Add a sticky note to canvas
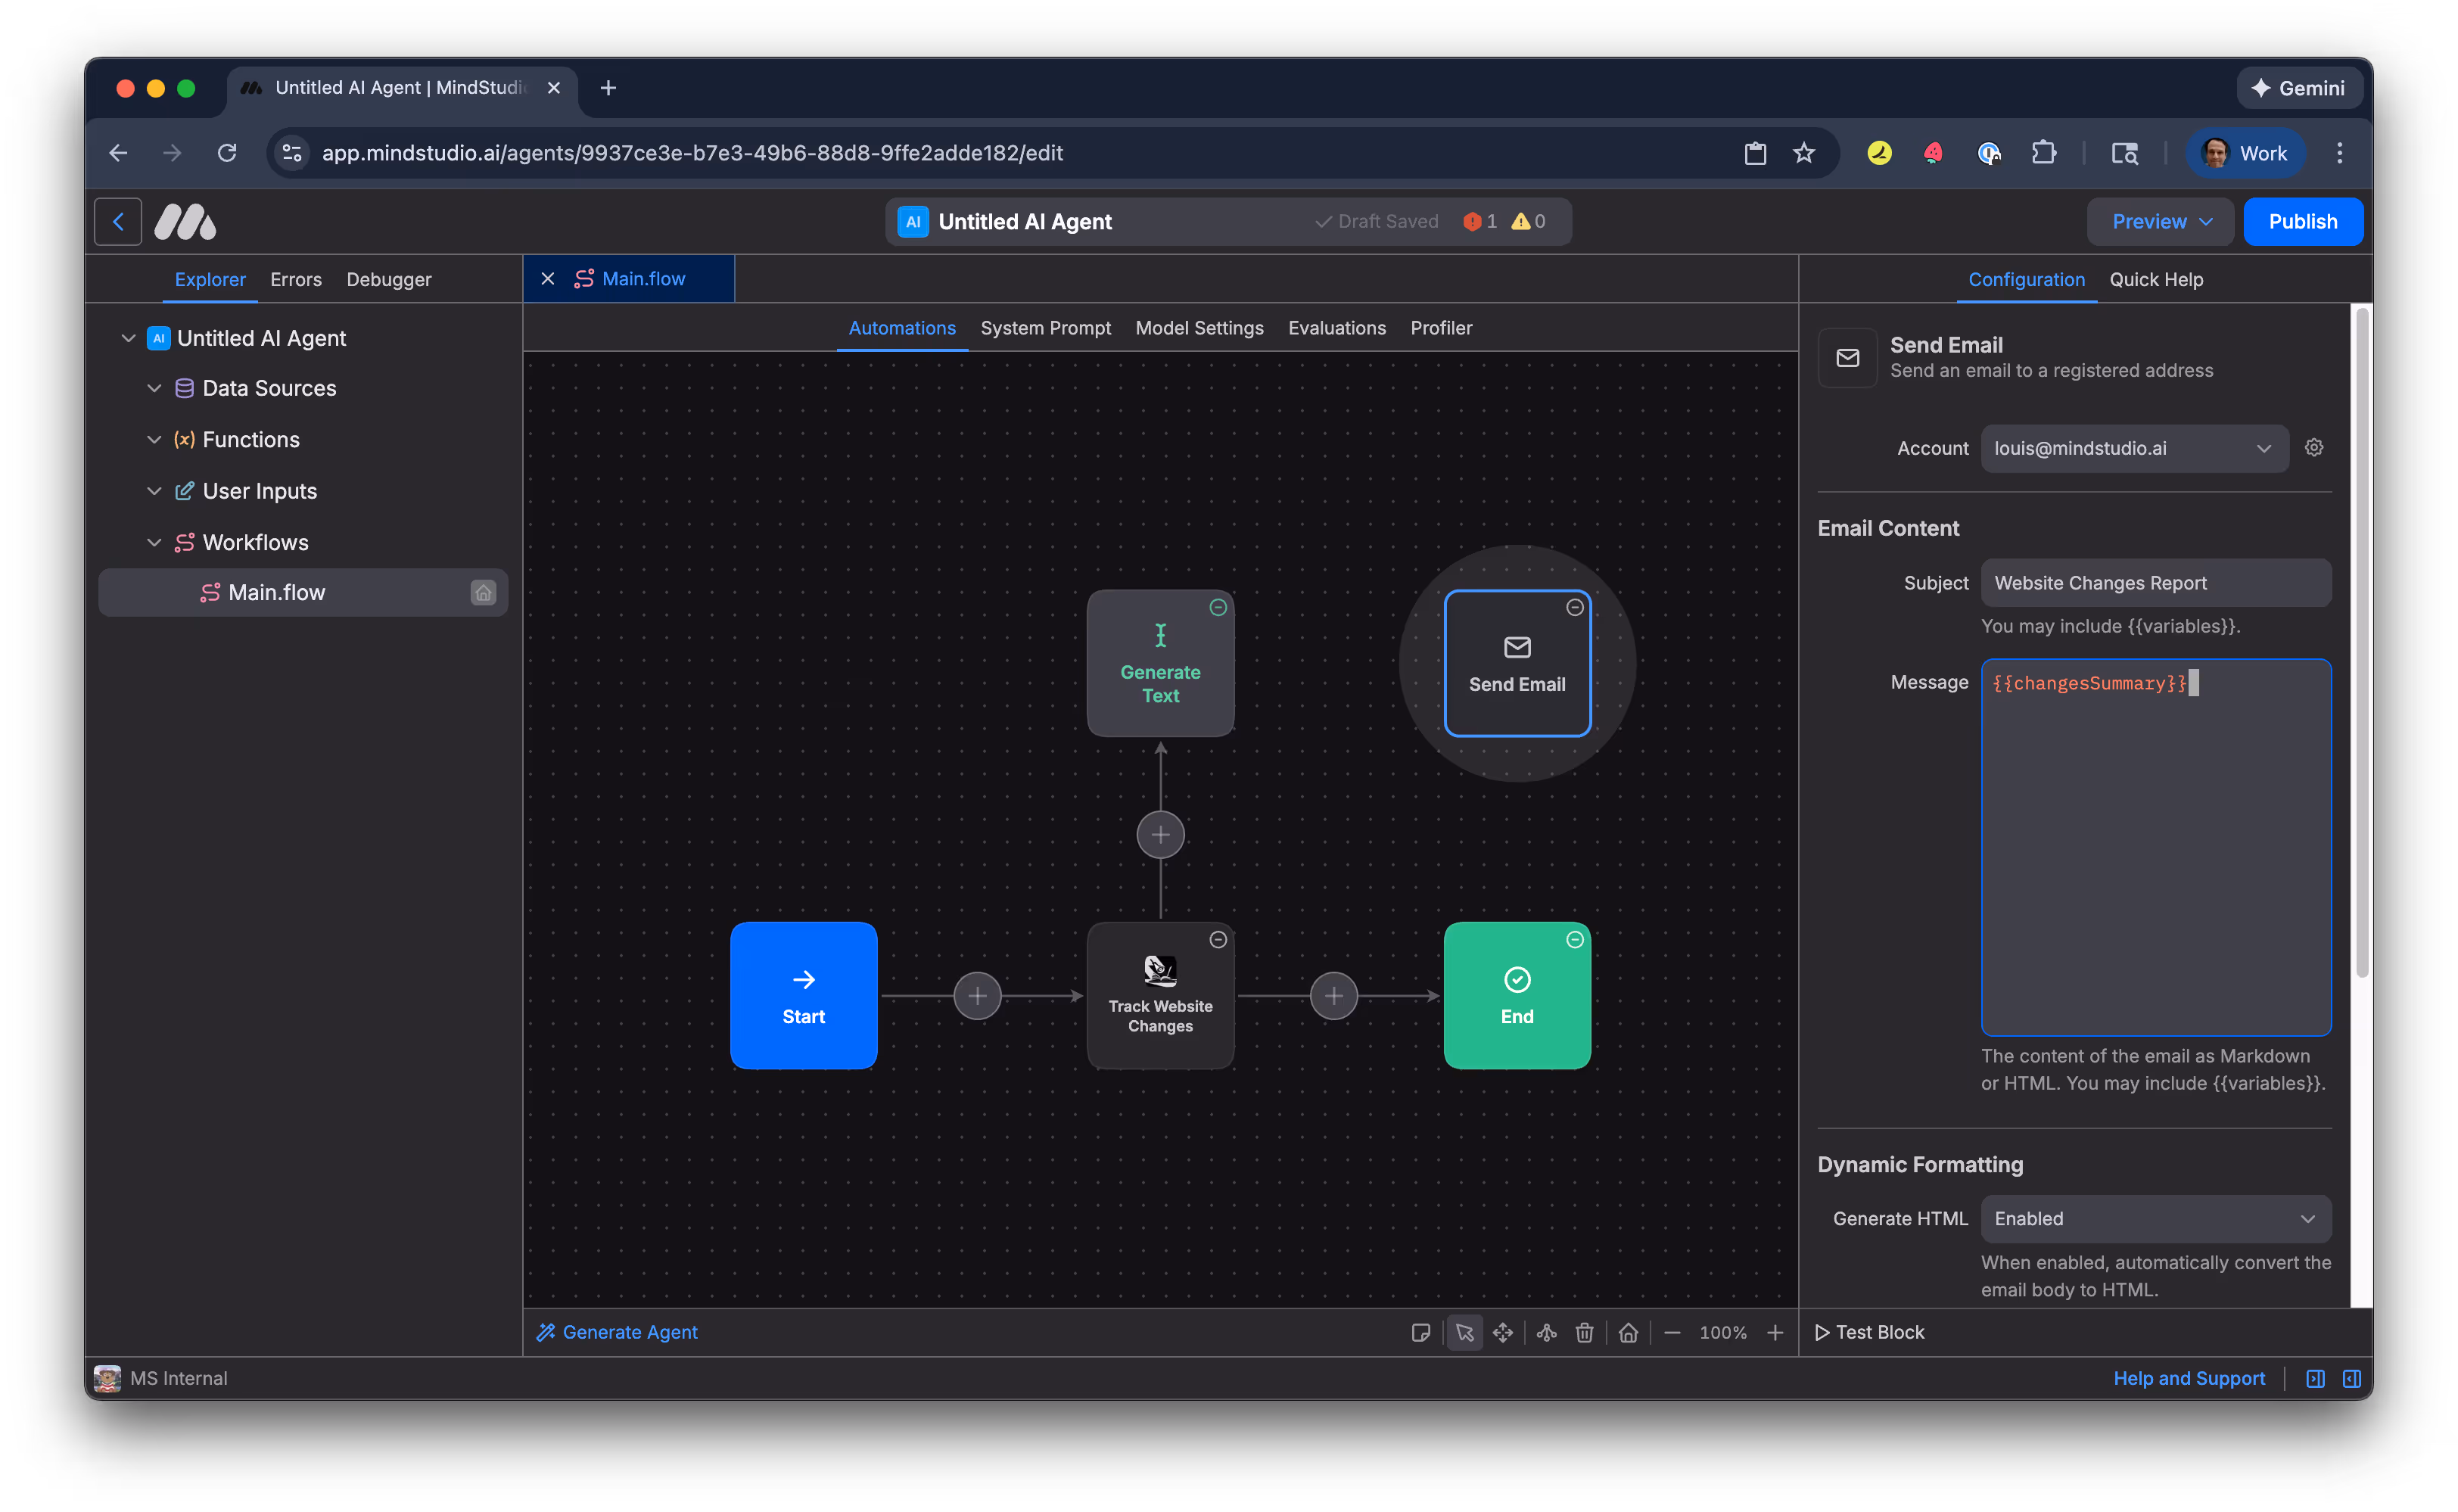Viewport: 2458px width, 1512px height. 1420,1332
